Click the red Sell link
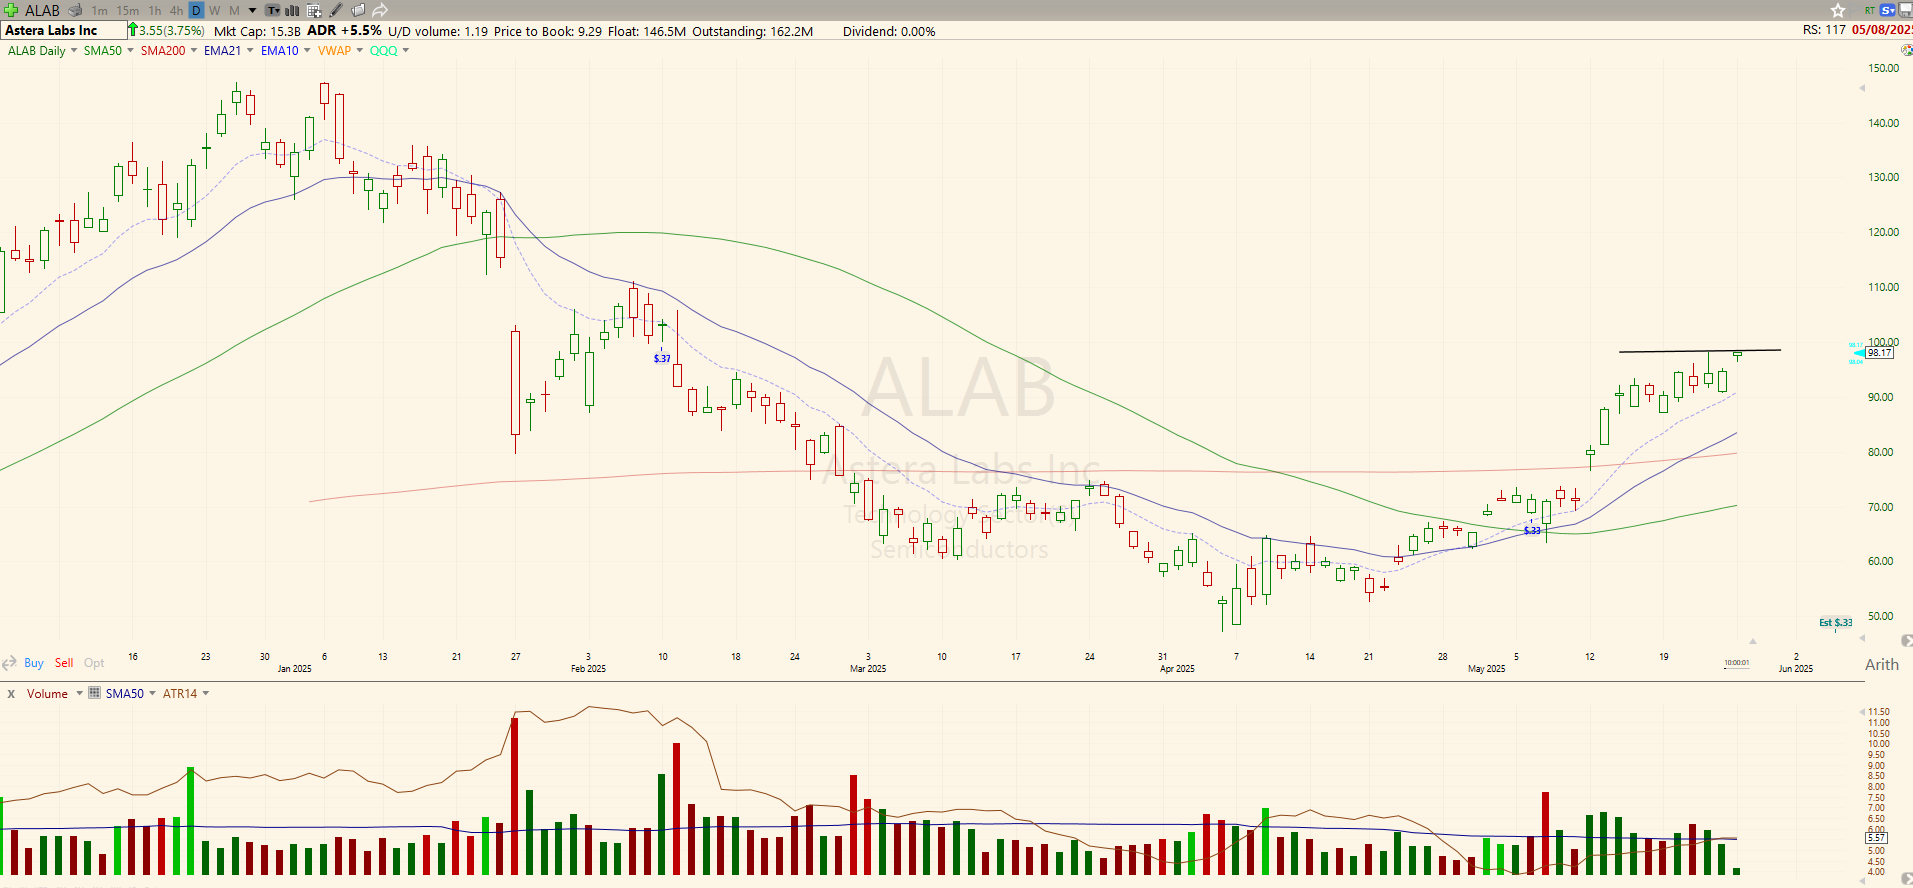This screenshot has height=888, width=1913. tap(64, 663)
